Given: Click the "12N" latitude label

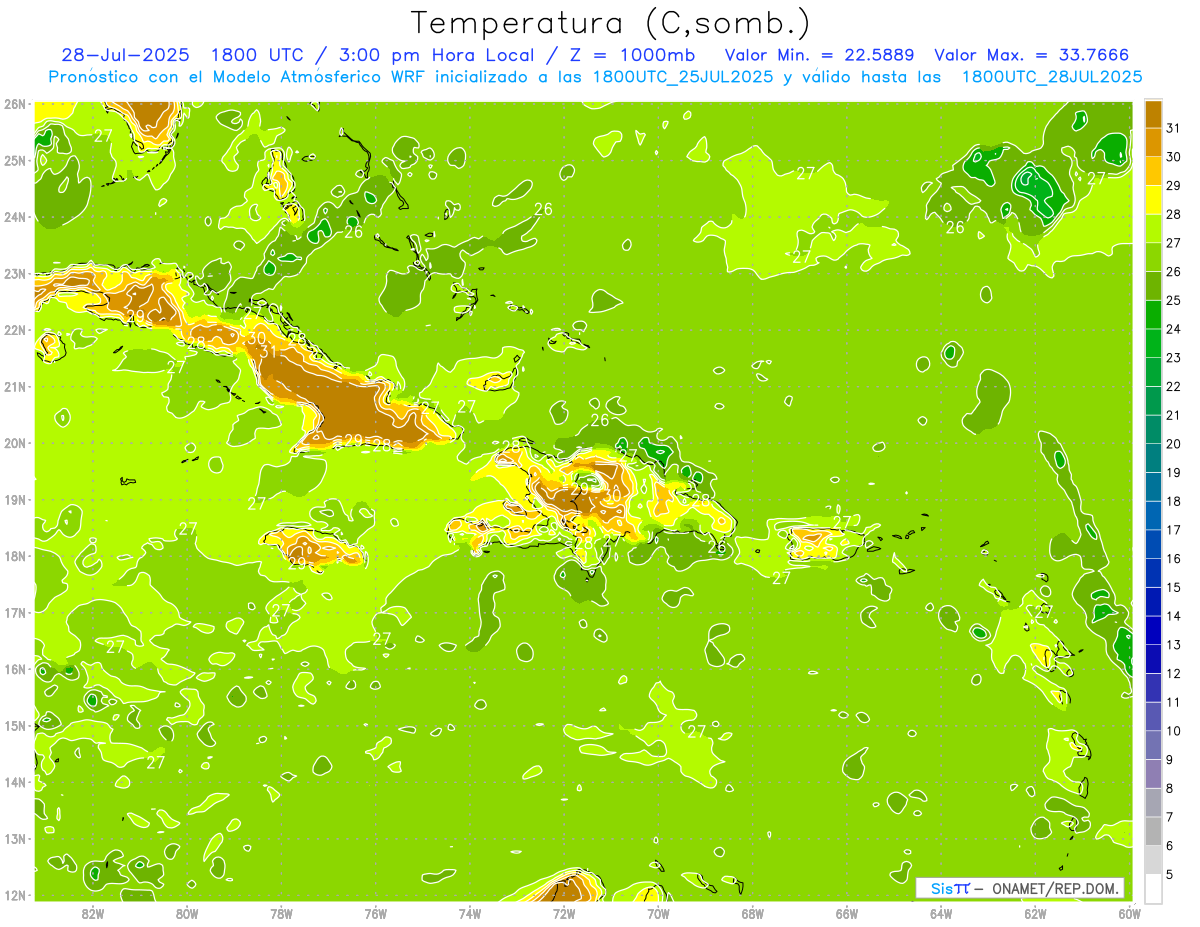Looking at the screenshot, I should pyautogui.click(x=15, y=896).
